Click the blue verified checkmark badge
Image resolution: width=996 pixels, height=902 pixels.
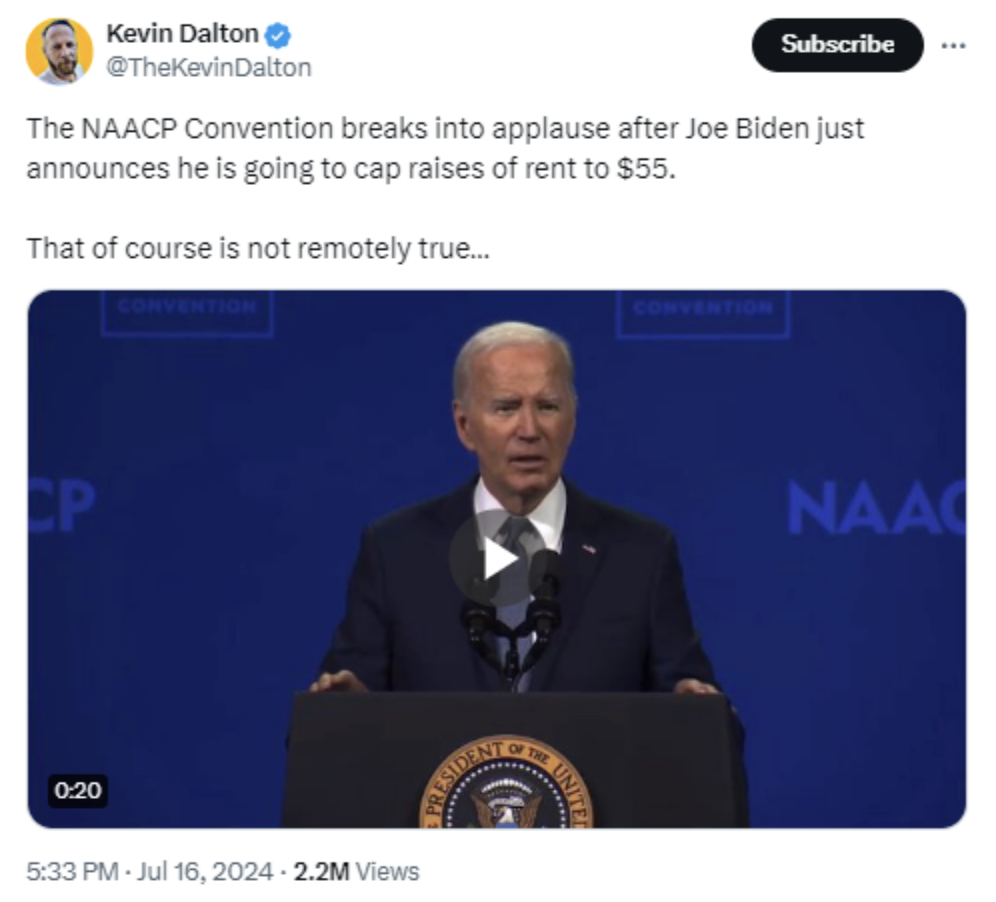click(x=278, y=35)
